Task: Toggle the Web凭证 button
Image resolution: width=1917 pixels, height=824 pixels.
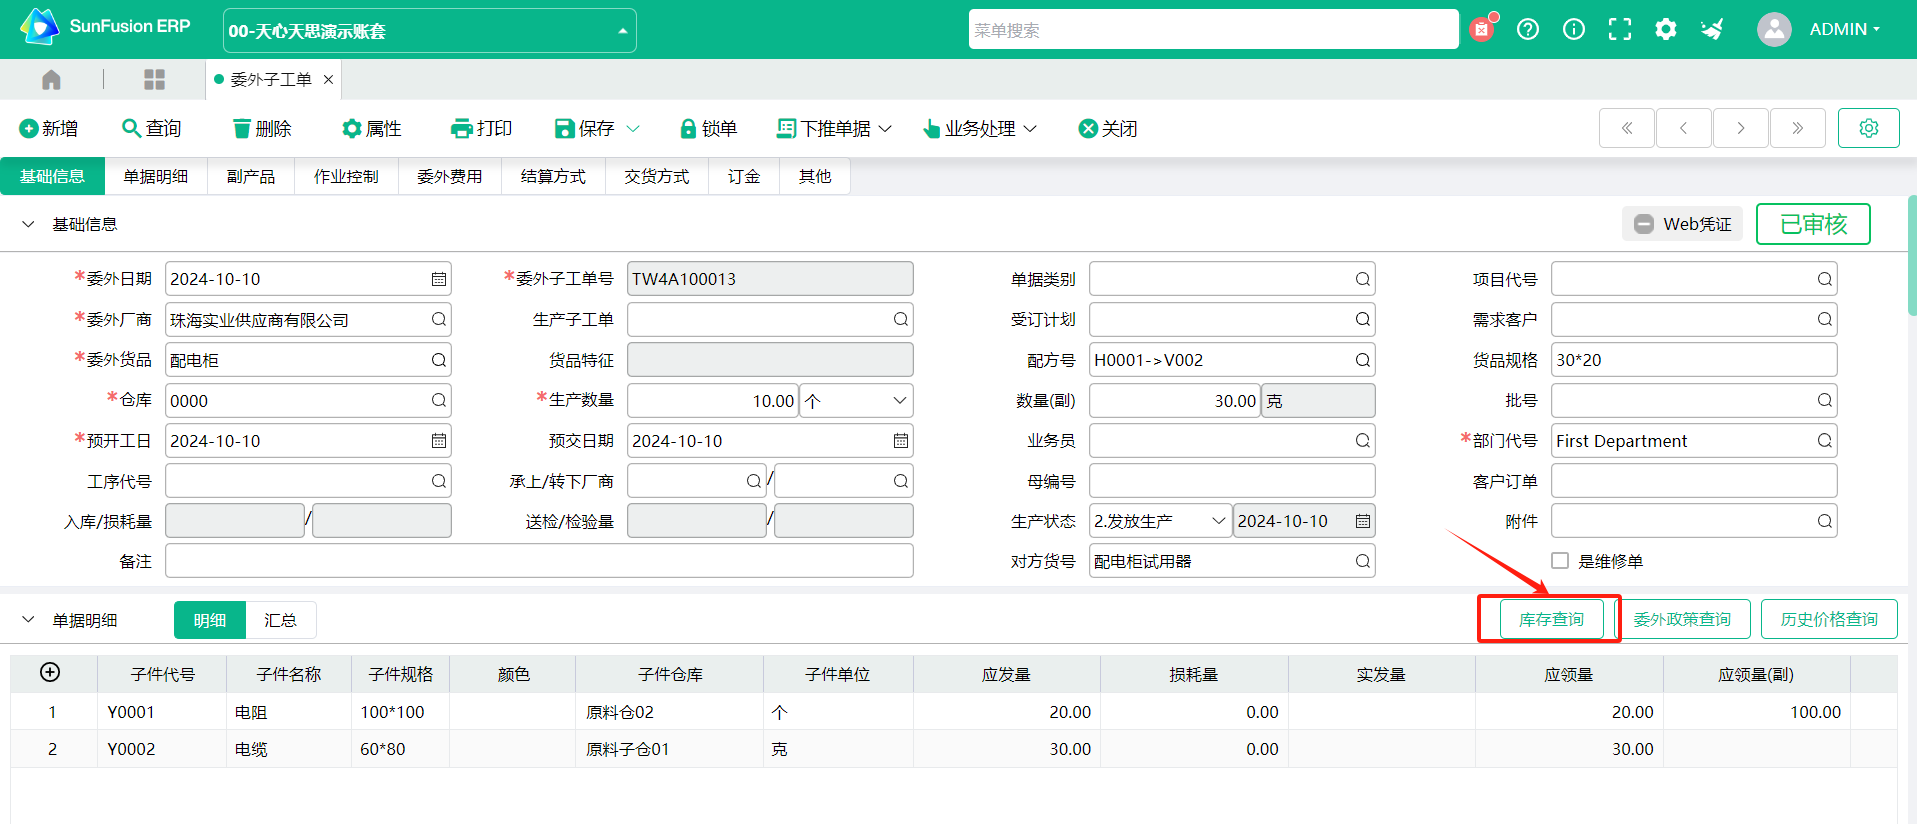Action: point(1682,224)
